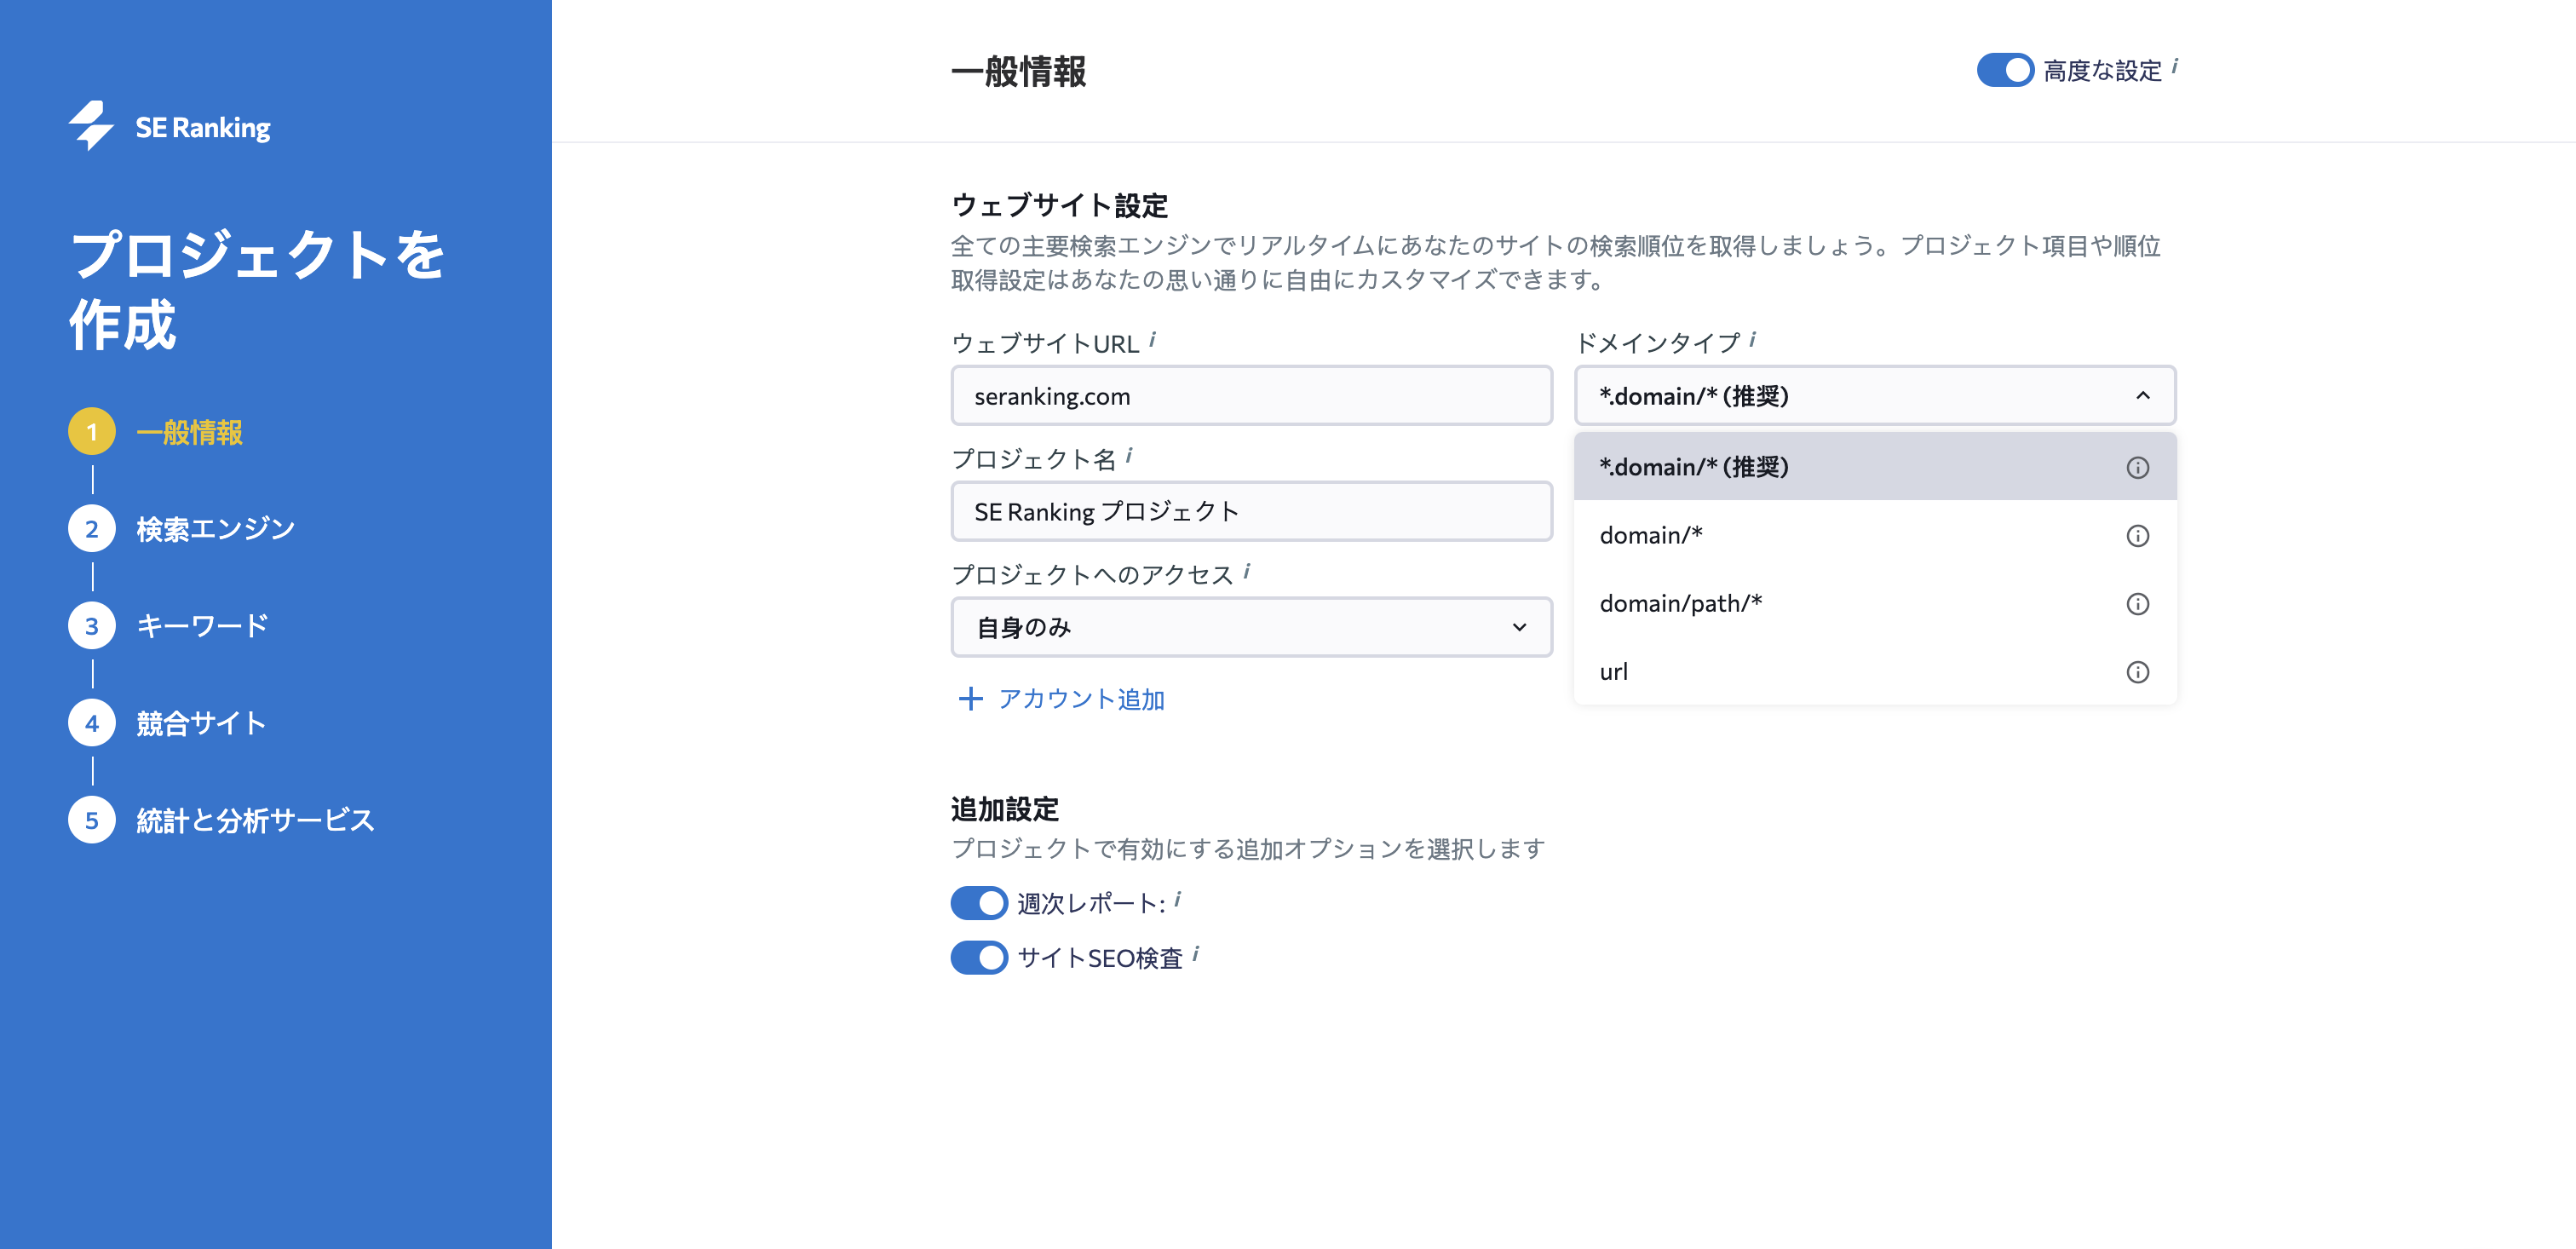This screenshot has height=1249, width=2576.
Task: Click the ウェブサイトURL input field
Action: point(1250,396)
